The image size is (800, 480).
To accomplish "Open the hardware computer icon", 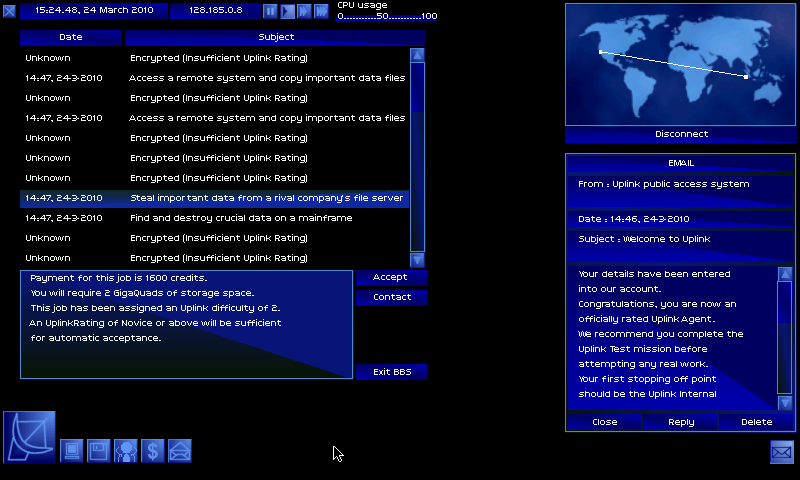I will click(x=71, y=451).
